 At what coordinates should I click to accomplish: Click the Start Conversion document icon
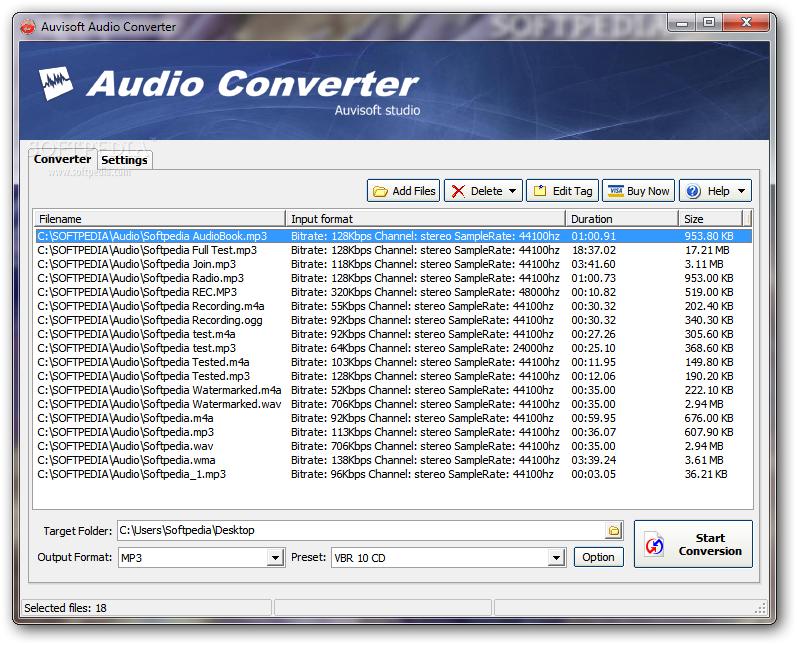point(655,545)
